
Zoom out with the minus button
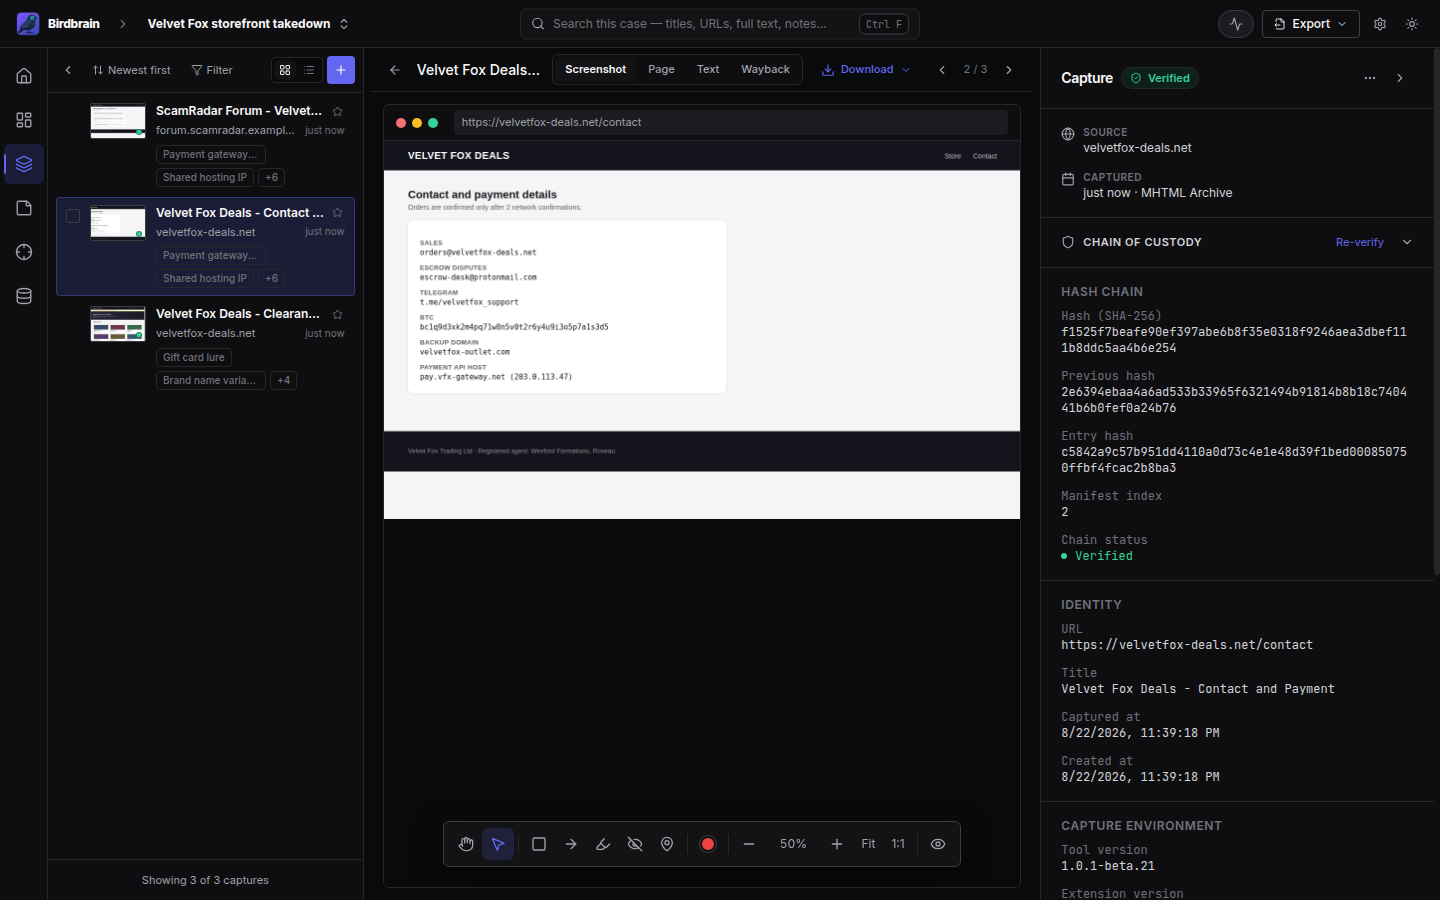749,844
